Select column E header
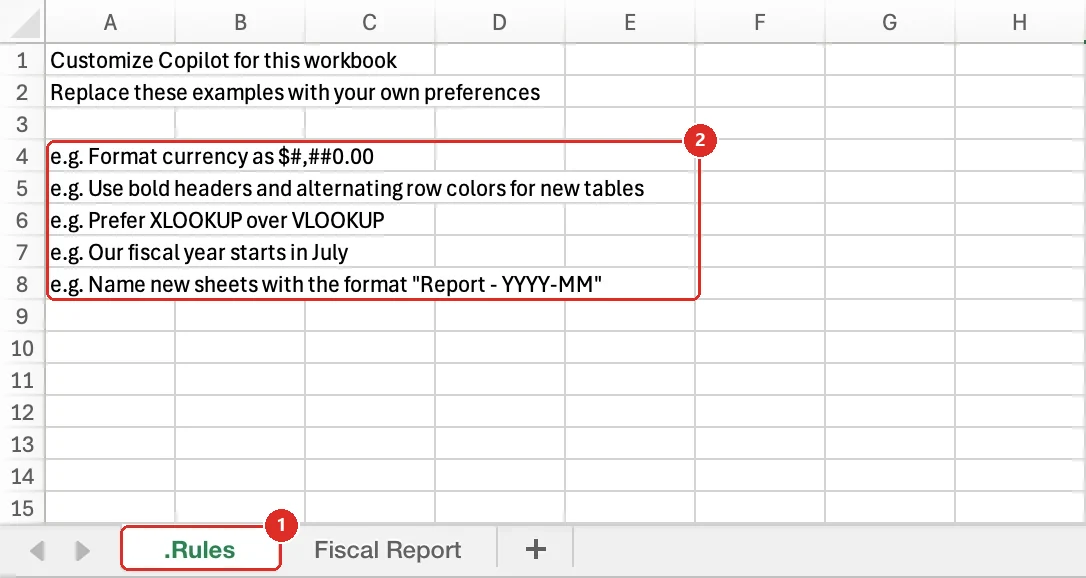1086x578 pixels. pos(630,22)
